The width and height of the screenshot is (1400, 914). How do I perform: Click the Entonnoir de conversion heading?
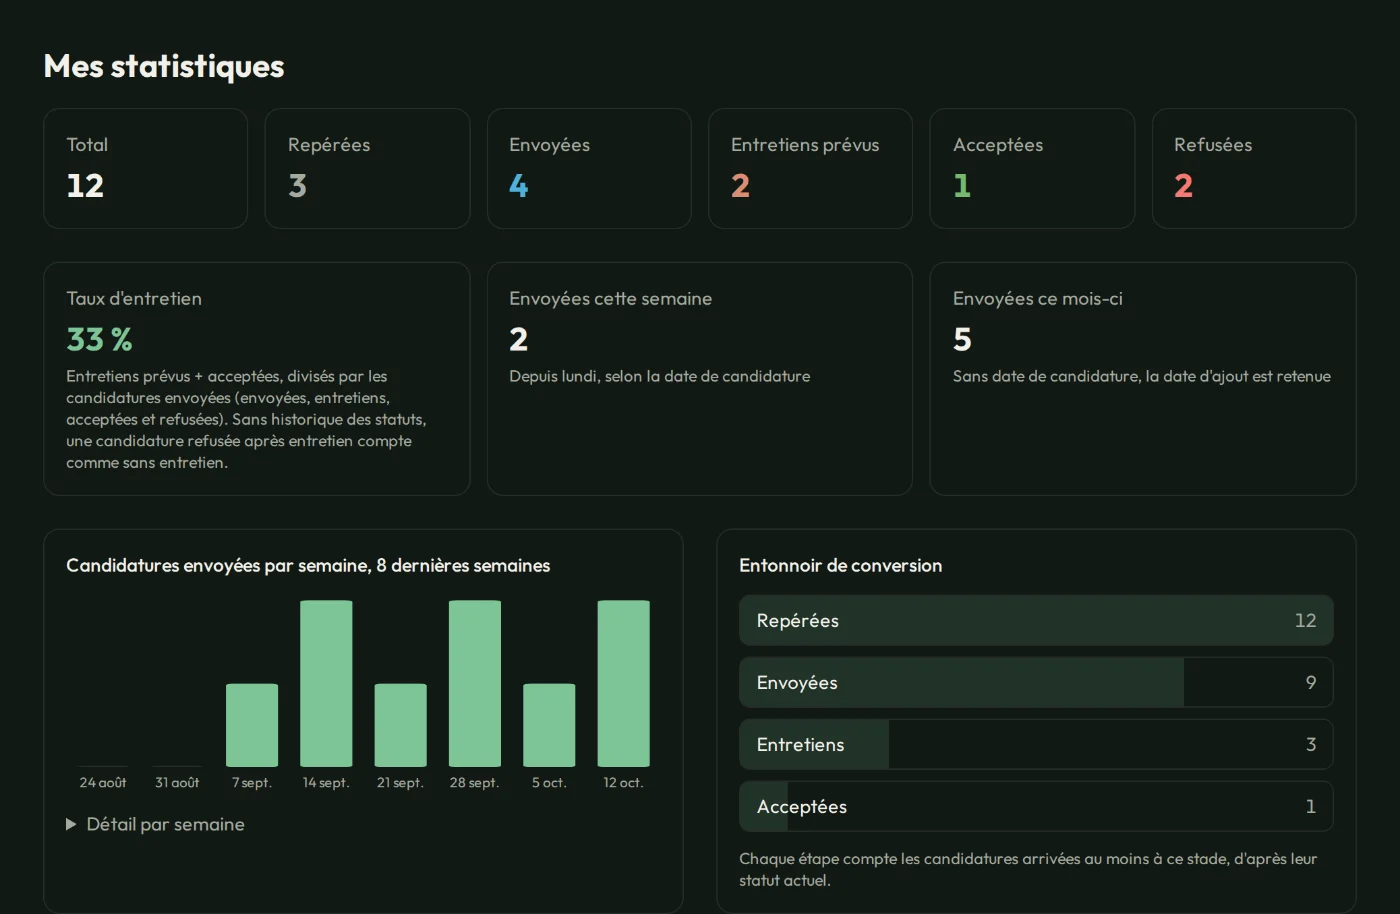pyautogui.click(x=841, y=566)
